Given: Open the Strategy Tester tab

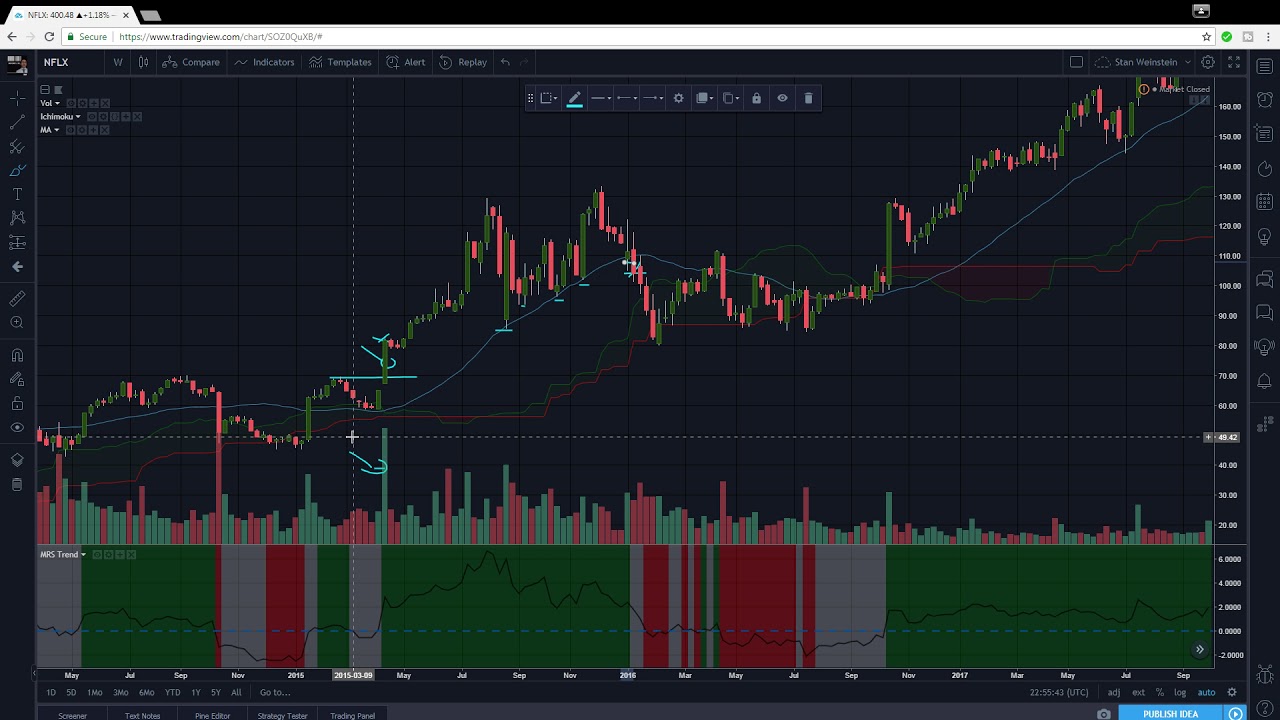Looking at the screenshot, I should pyautogui.click(x=282, y=715).
